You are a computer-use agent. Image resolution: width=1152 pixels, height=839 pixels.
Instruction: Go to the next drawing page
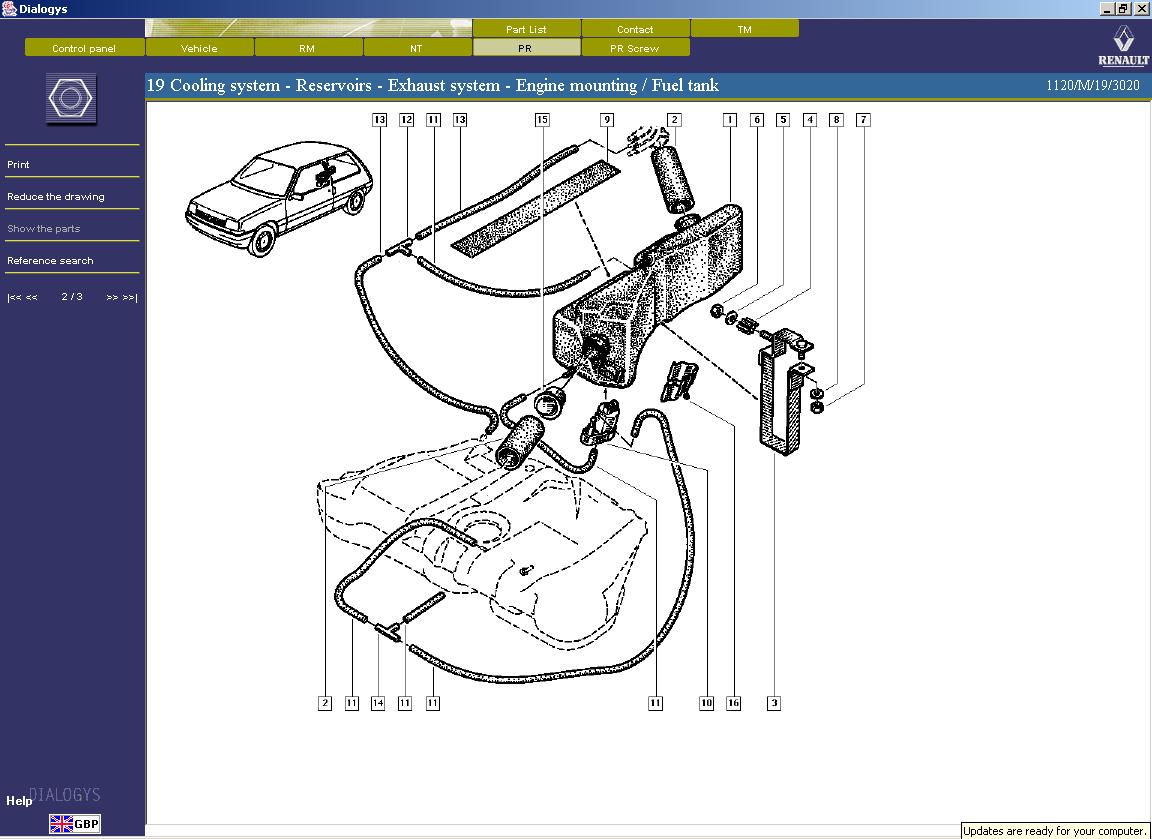(112, 298)
